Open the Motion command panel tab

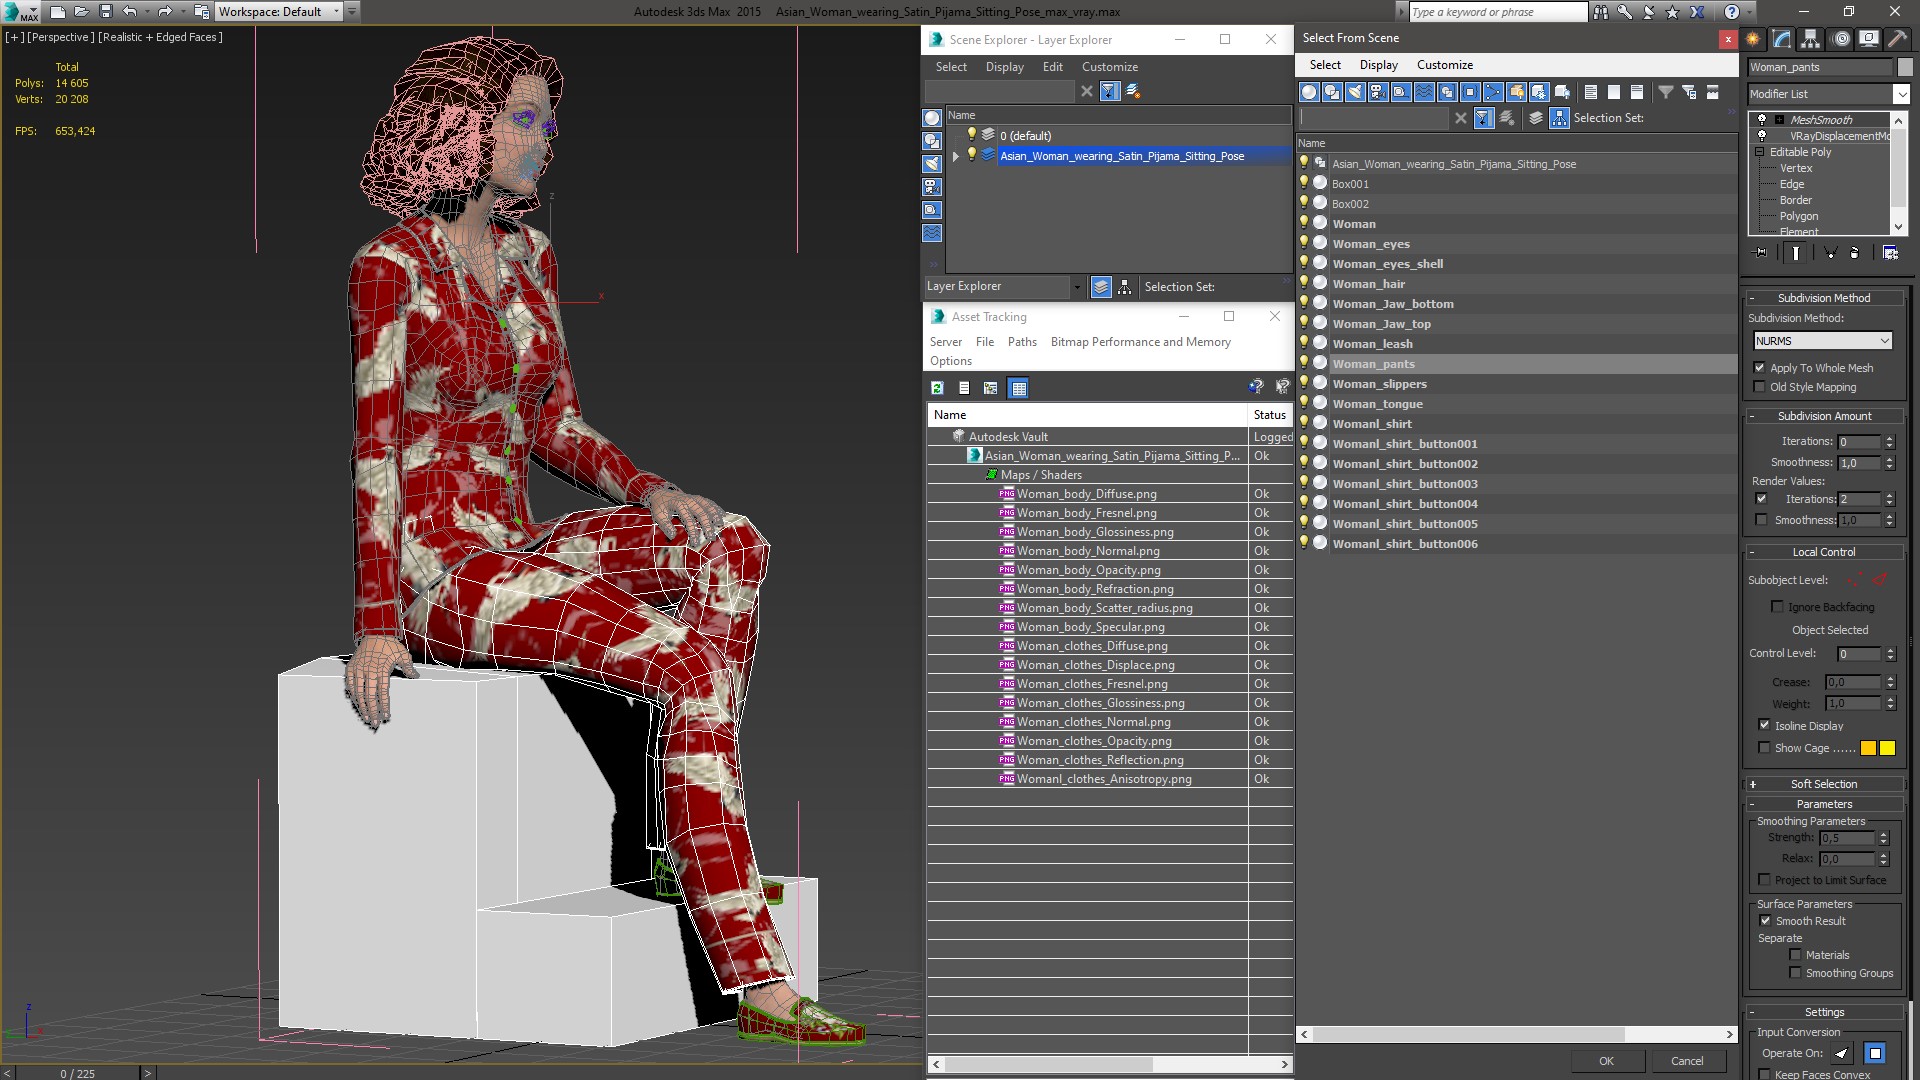point(1841,39)
